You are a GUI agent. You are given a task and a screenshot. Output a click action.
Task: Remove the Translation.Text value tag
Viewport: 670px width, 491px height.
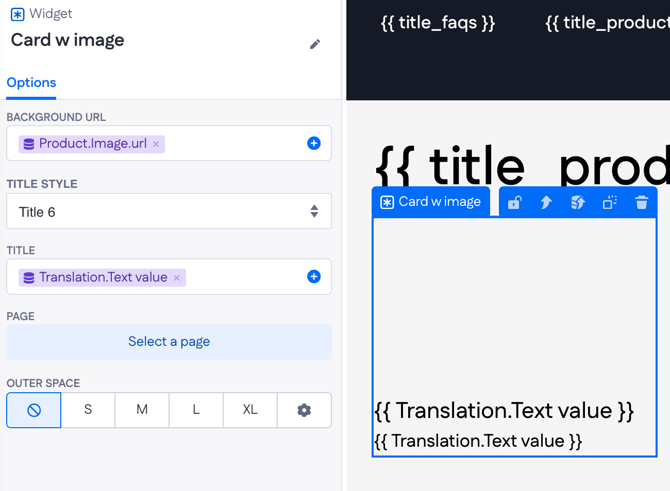177,278
